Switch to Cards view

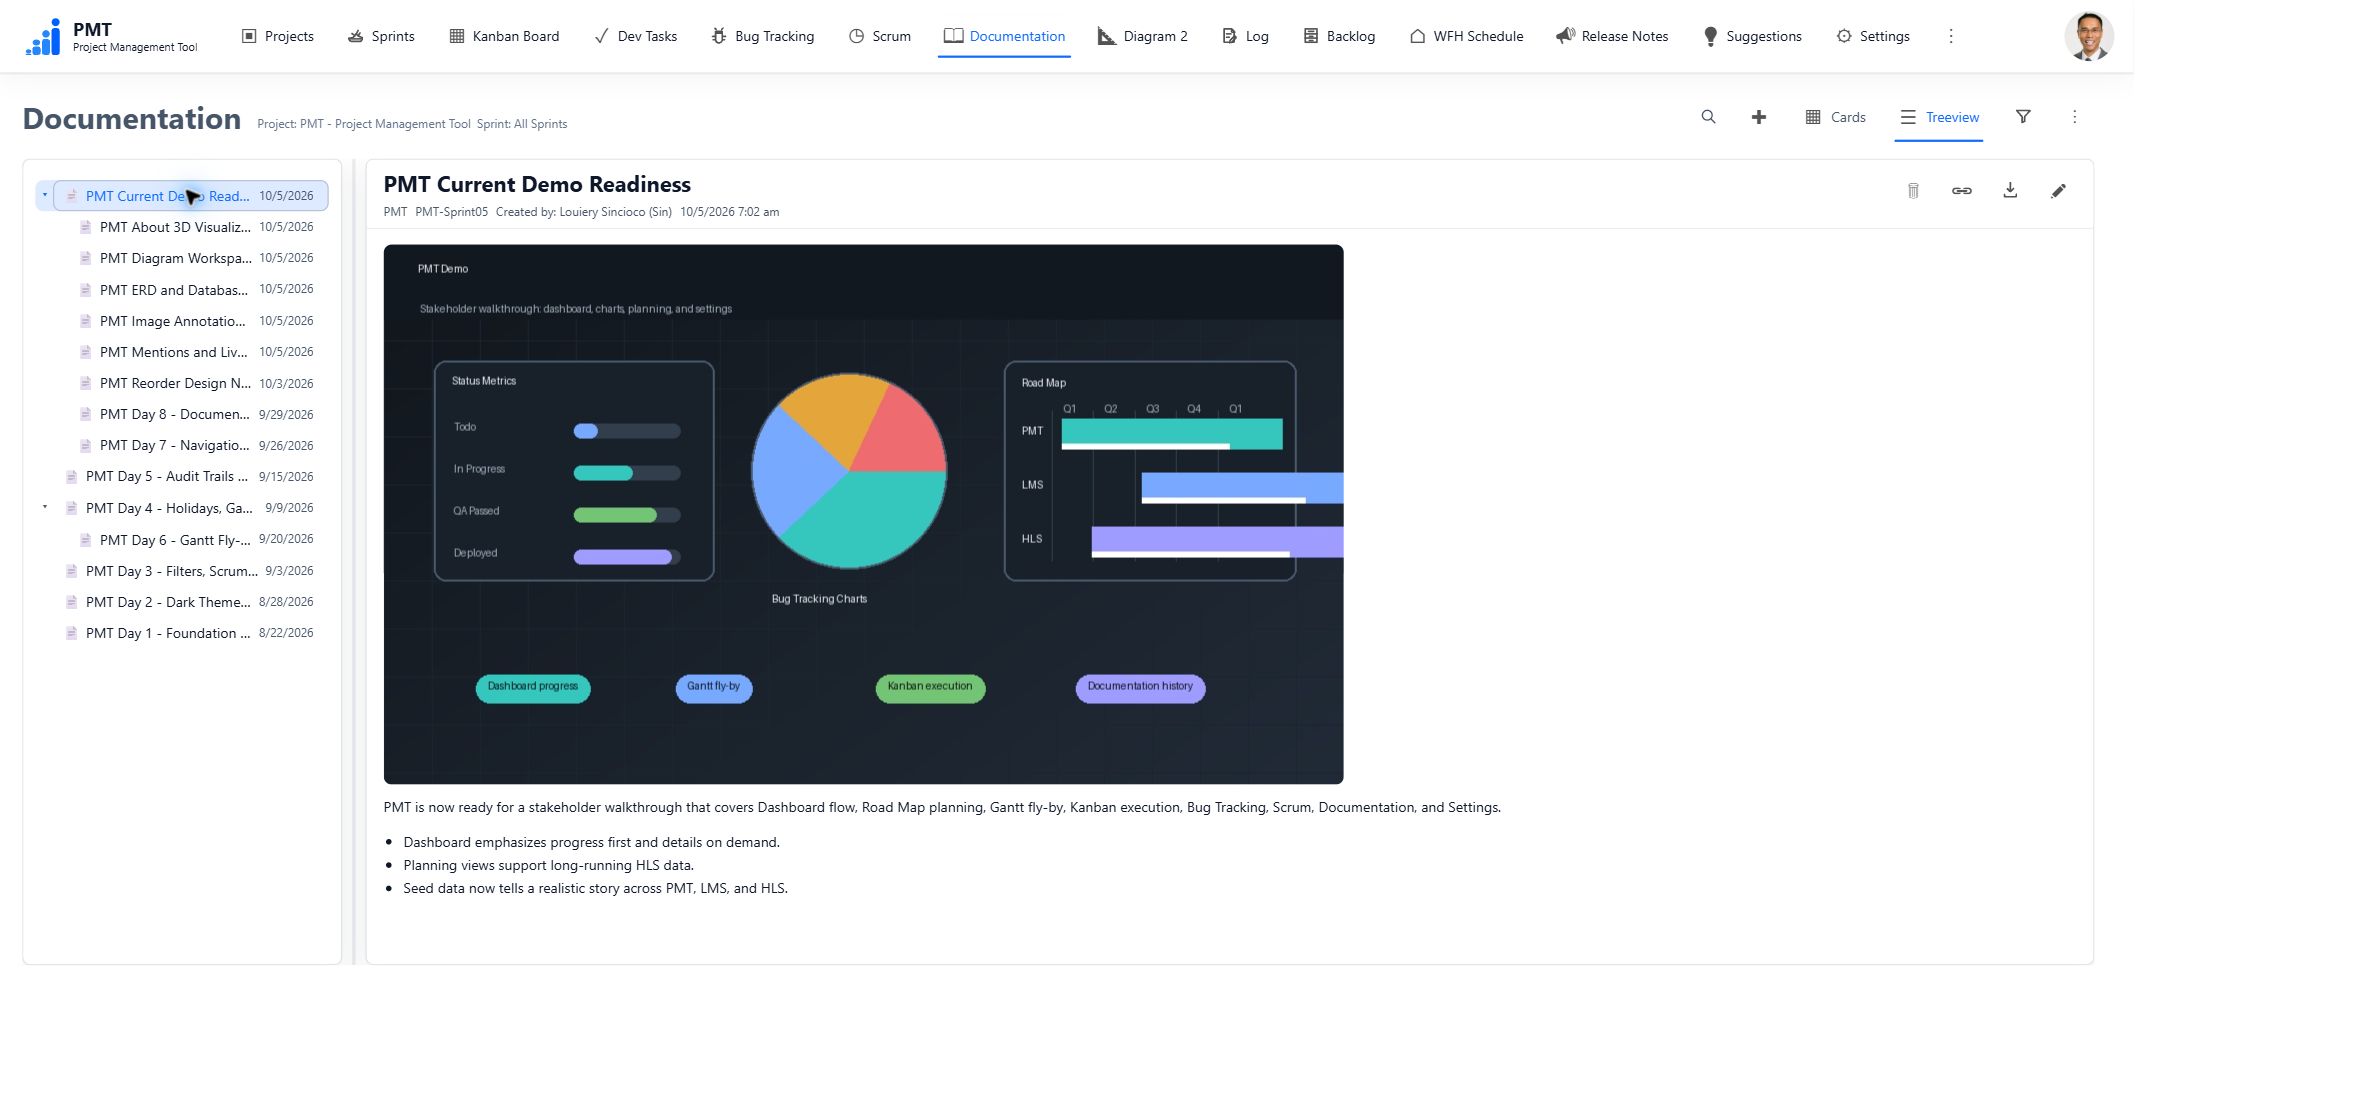[1835, 117]
